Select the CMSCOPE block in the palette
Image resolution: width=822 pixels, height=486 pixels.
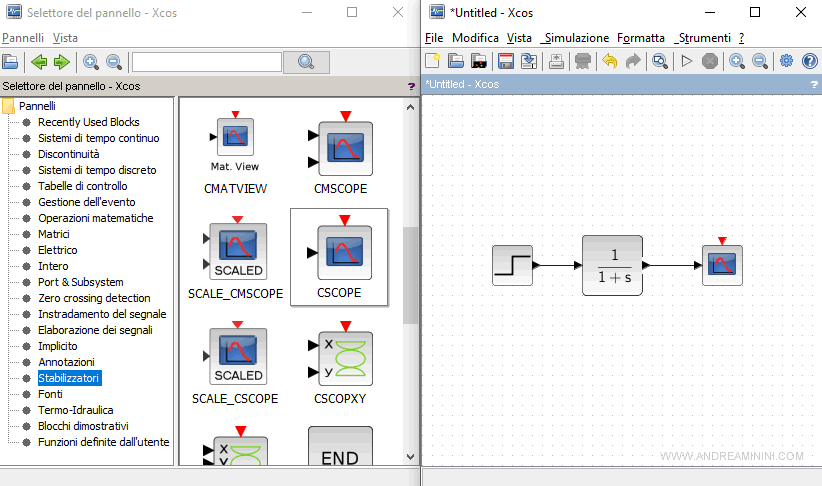point(341,153)
